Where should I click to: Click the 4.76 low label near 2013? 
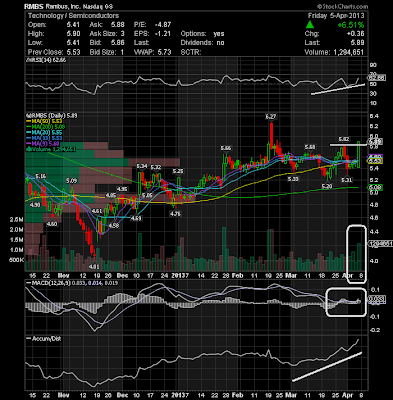coord(175,214)
